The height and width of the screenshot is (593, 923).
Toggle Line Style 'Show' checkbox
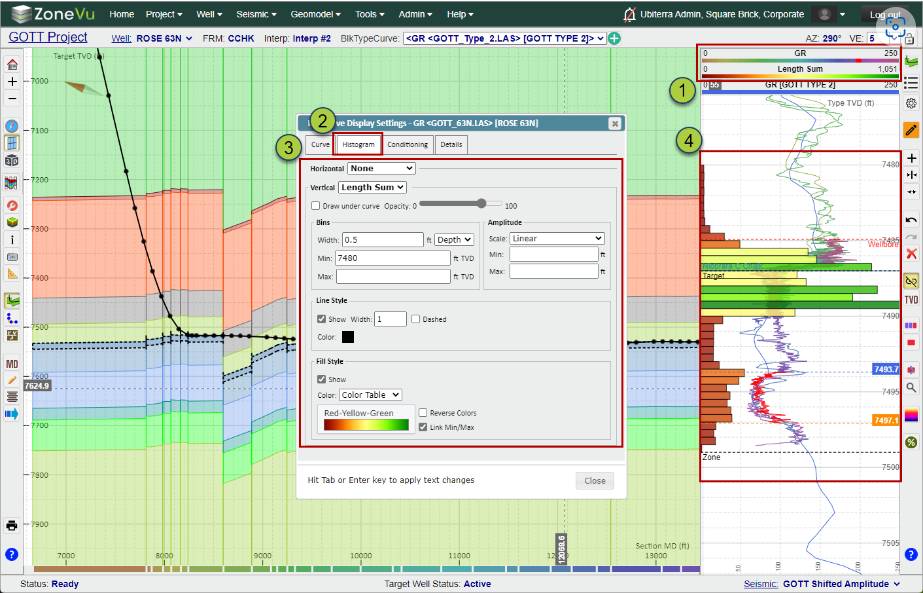321,319
